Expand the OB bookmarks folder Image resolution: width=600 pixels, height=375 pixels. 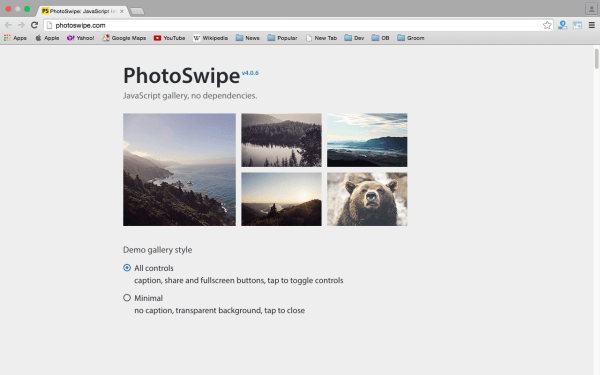point(380,38)
